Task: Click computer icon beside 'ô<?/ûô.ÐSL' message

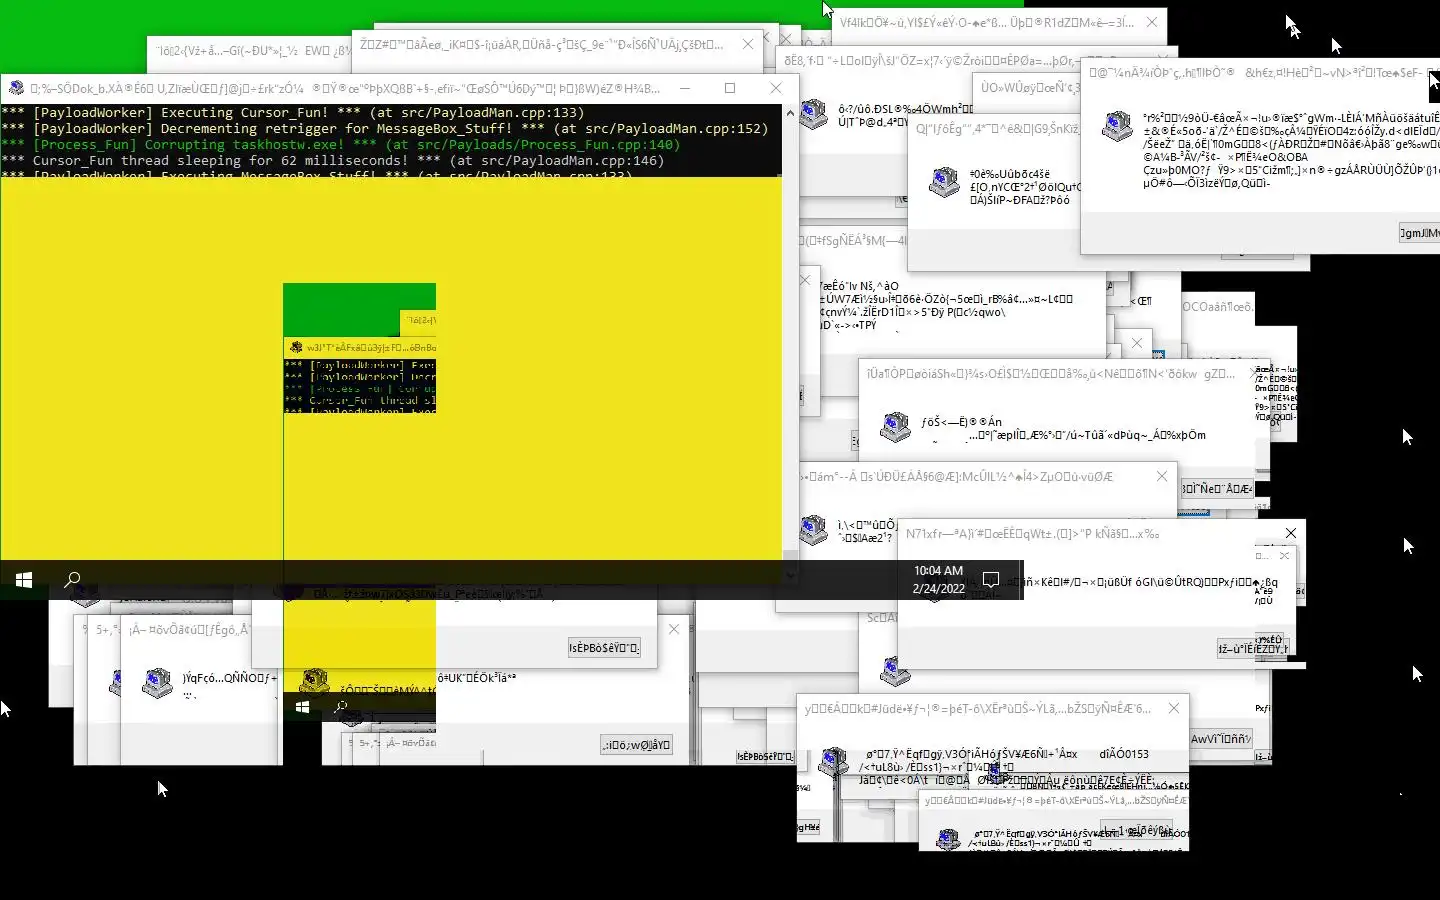Action: (814, 114)
